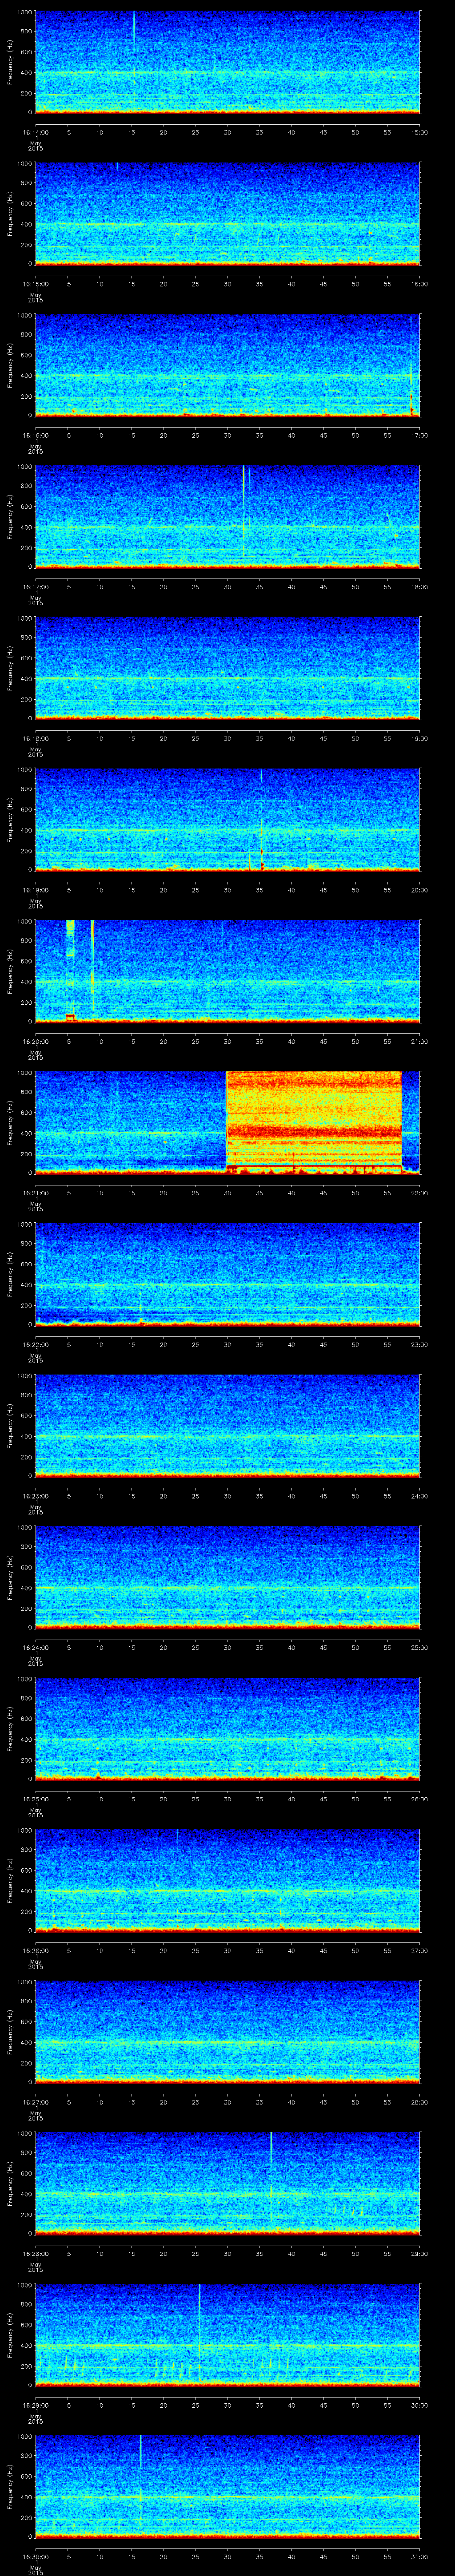Screen dimensions: 455x2576
Task: Click the 31:00 end label on last panel
Action: pyautogui.click(x=420, y=2556)
